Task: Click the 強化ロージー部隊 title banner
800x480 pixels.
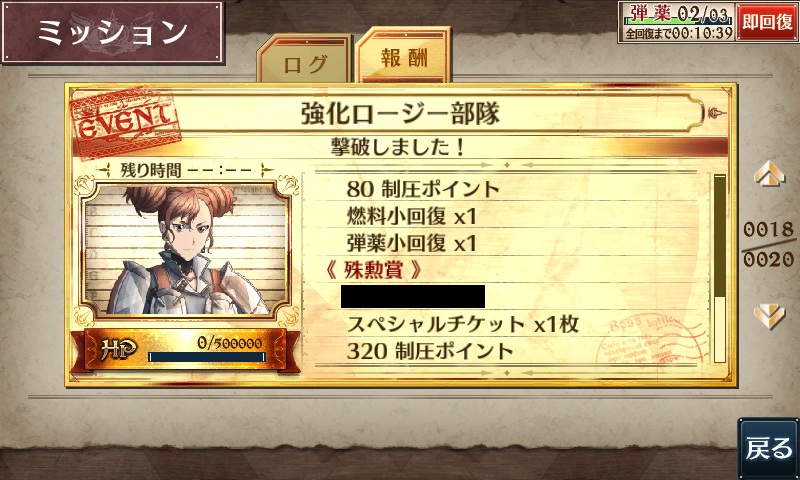Action: point(400,113)
